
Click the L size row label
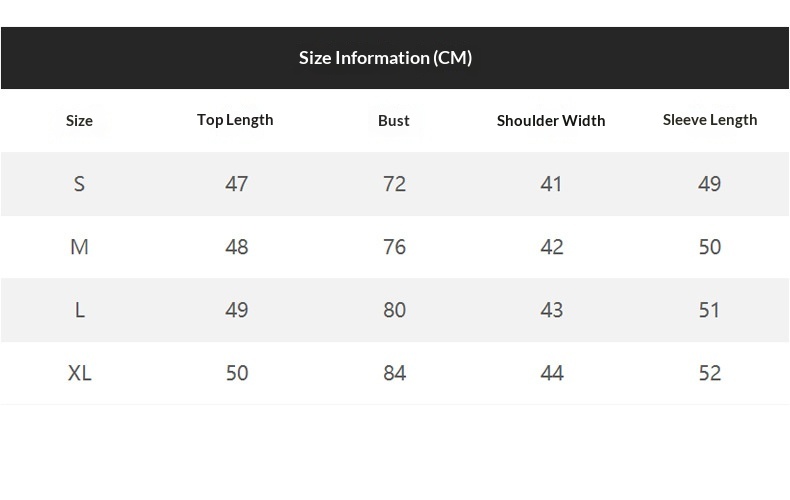tap(79, 310)
